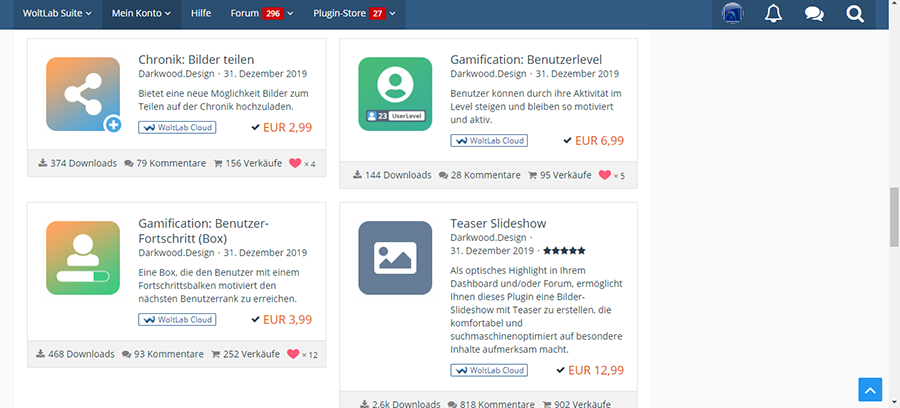Open the conversations chat bubble icon
Screen dimensions: 900x408
(814, 14)
